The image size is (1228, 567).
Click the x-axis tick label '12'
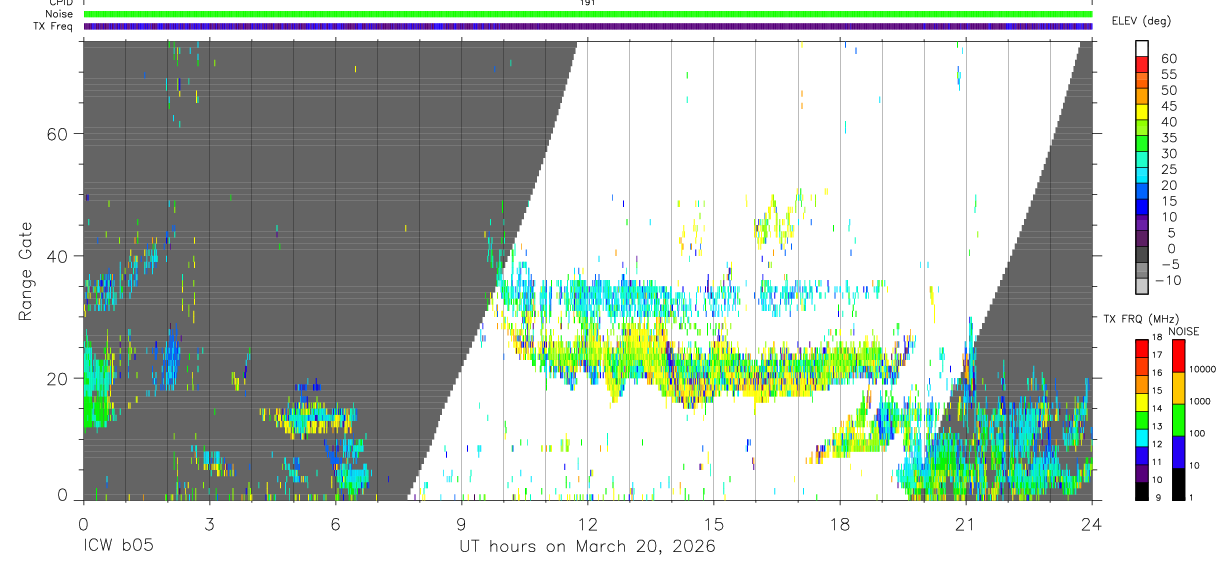coord(588,523)
